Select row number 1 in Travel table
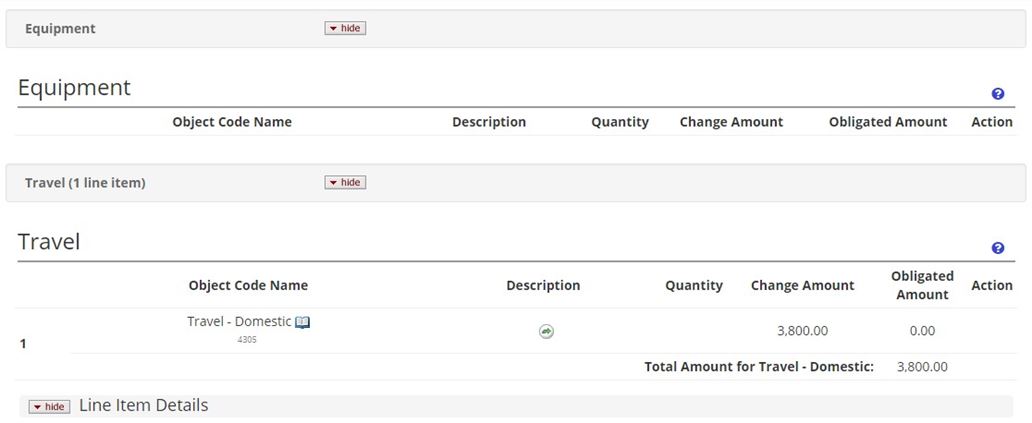Viewport: 1032px width, 423px height. point(23,344)
